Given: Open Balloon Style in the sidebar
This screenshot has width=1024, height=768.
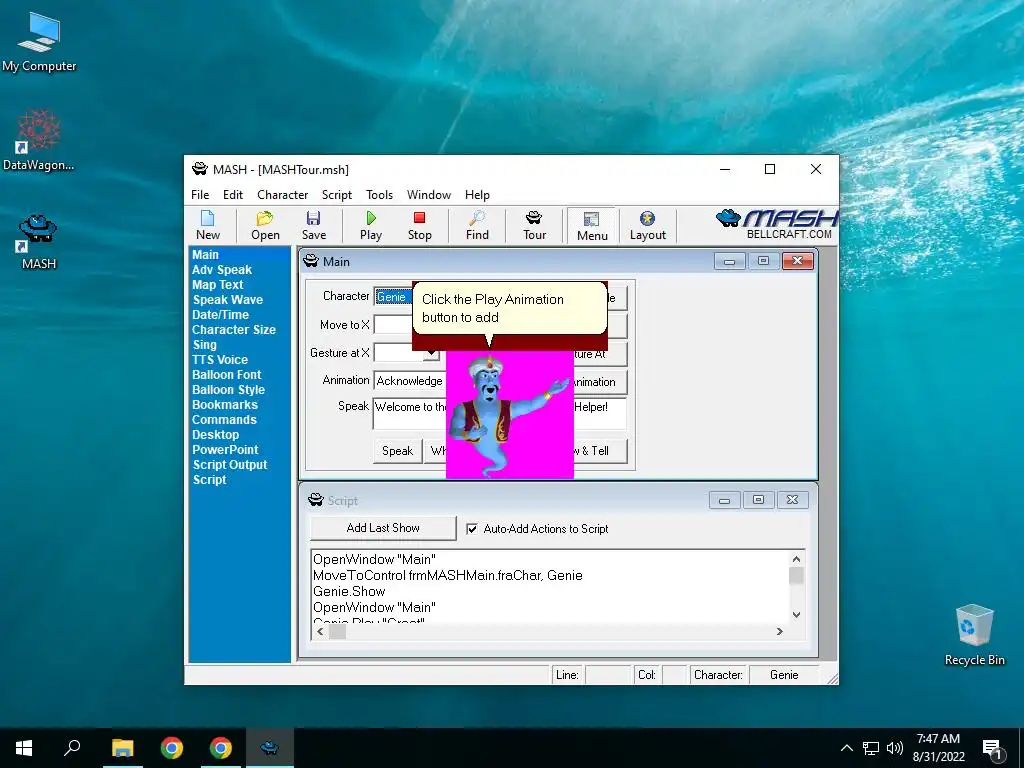Looking at the screenshot, I should coord(228,390).
